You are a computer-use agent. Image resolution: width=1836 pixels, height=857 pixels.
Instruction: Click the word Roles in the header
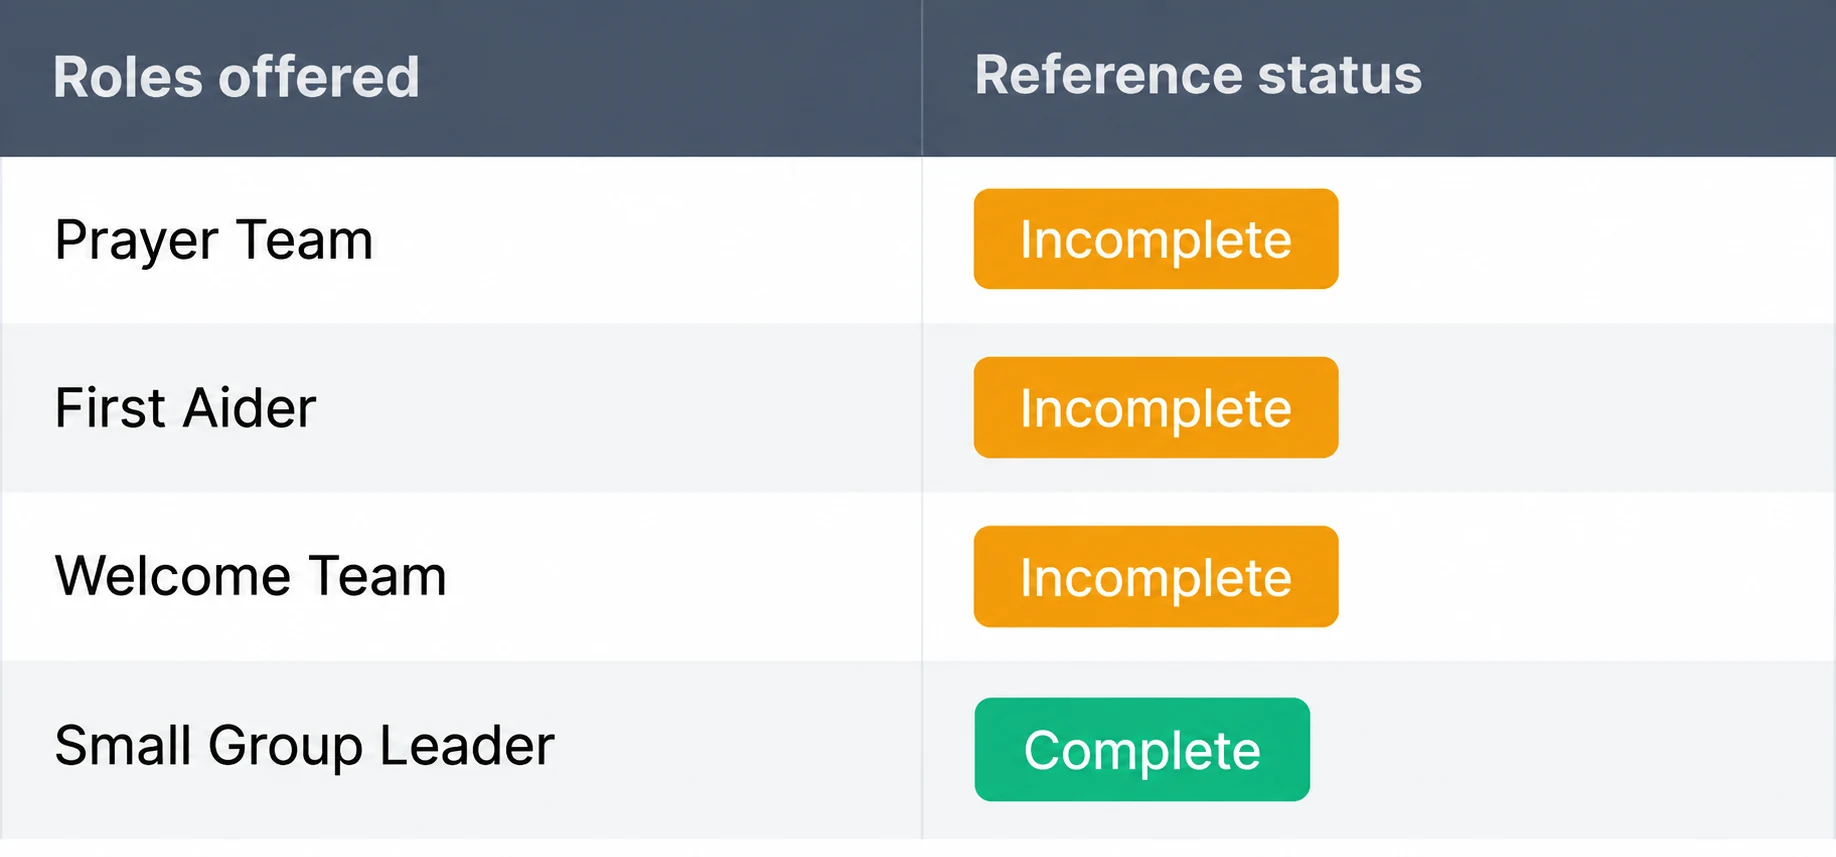click(x=128, y=78)
